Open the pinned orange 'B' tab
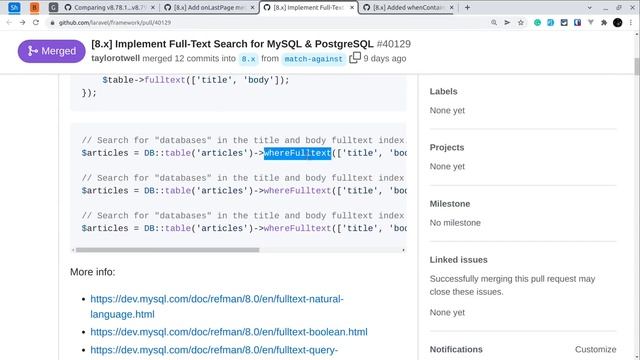This screenshot has height=360, width=640. click(34, 7)
